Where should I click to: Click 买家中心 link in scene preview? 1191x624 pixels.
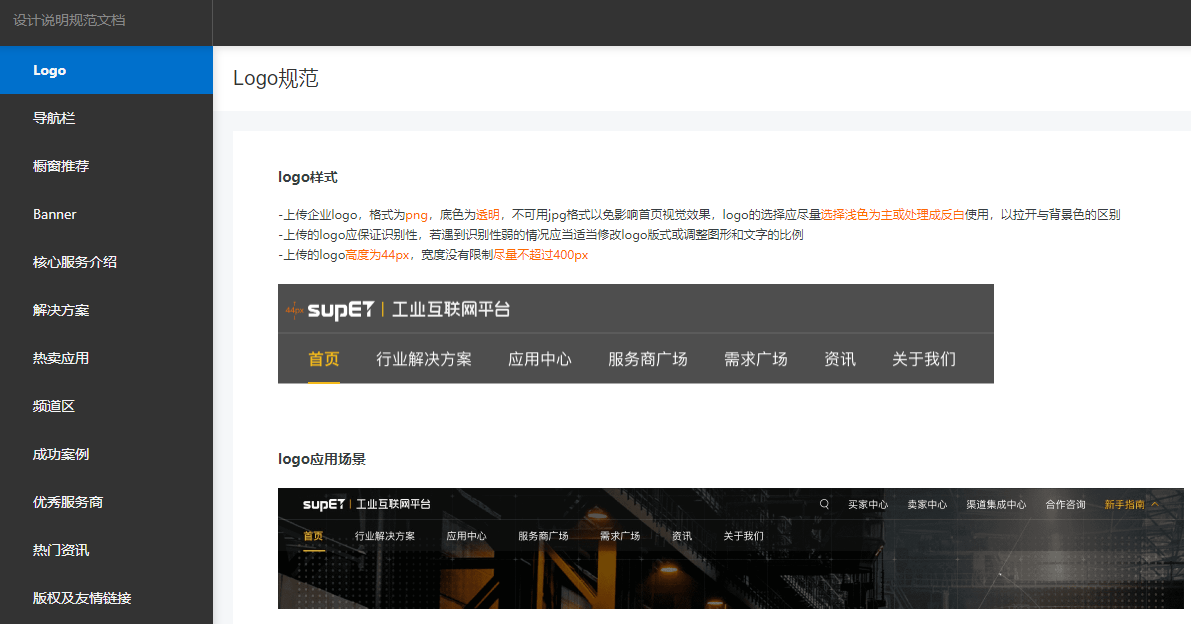tap(868, 504)
